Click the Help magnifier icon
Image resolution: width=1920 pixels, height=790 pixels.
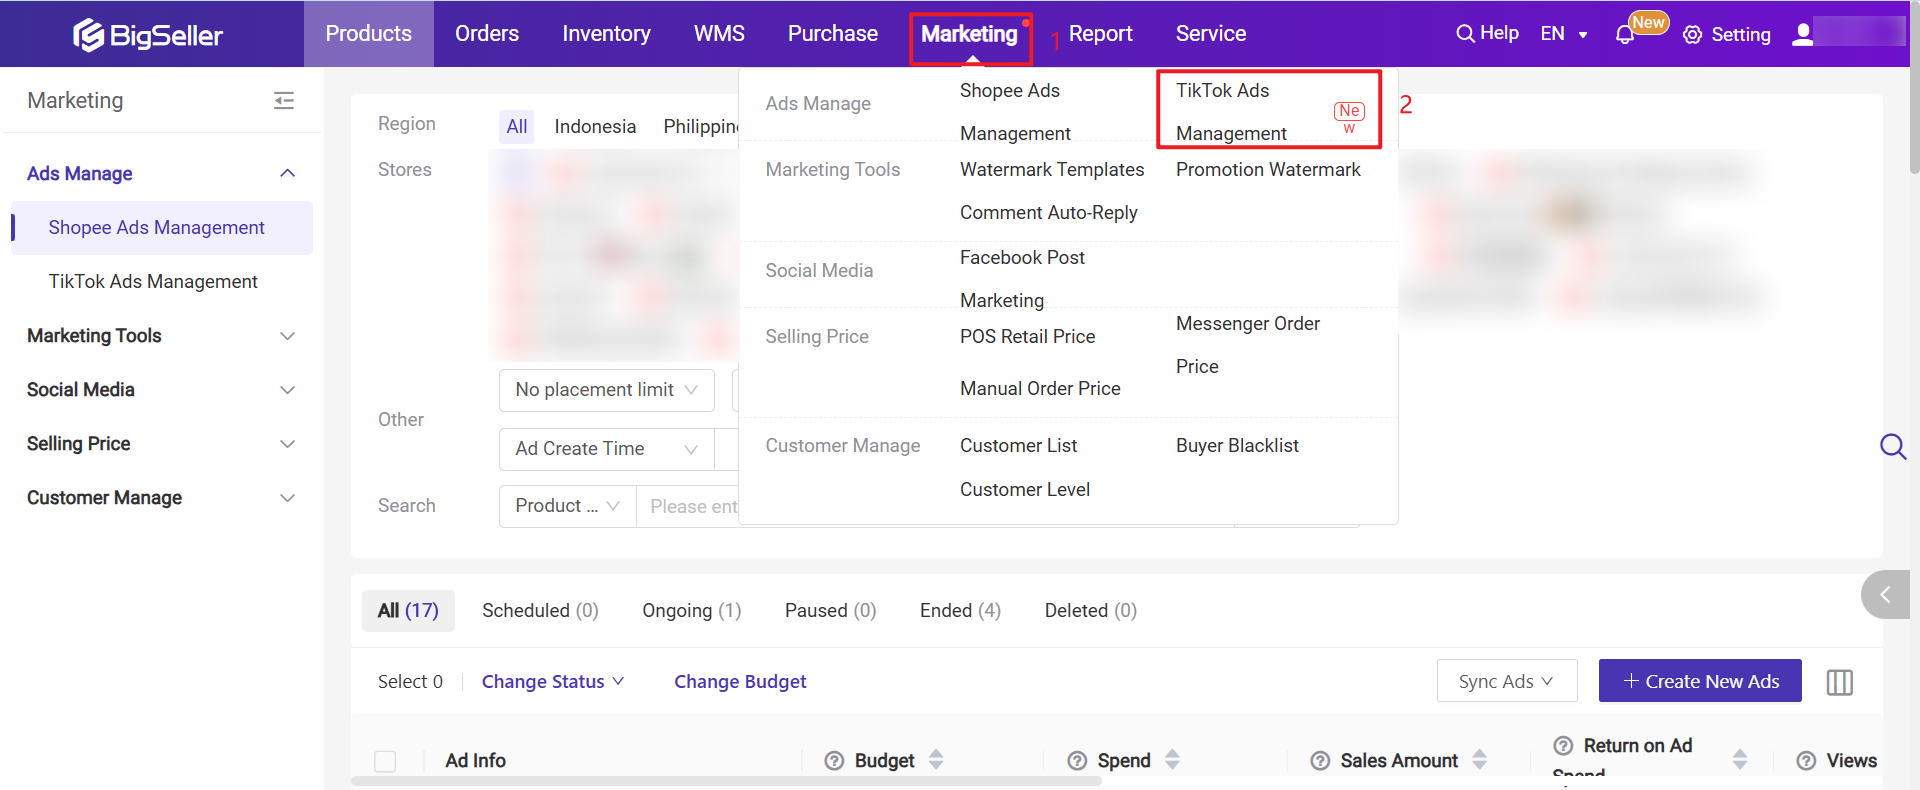1465,34
